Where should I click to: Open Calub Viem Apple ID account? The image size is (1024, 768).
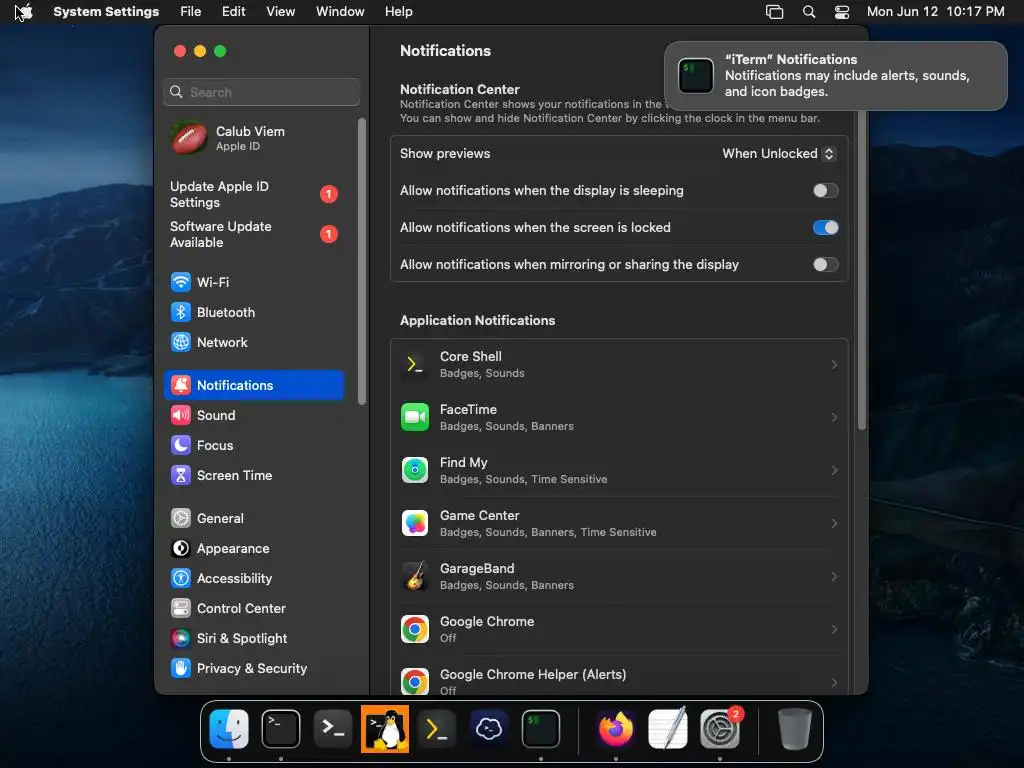(x=254, y=138)
